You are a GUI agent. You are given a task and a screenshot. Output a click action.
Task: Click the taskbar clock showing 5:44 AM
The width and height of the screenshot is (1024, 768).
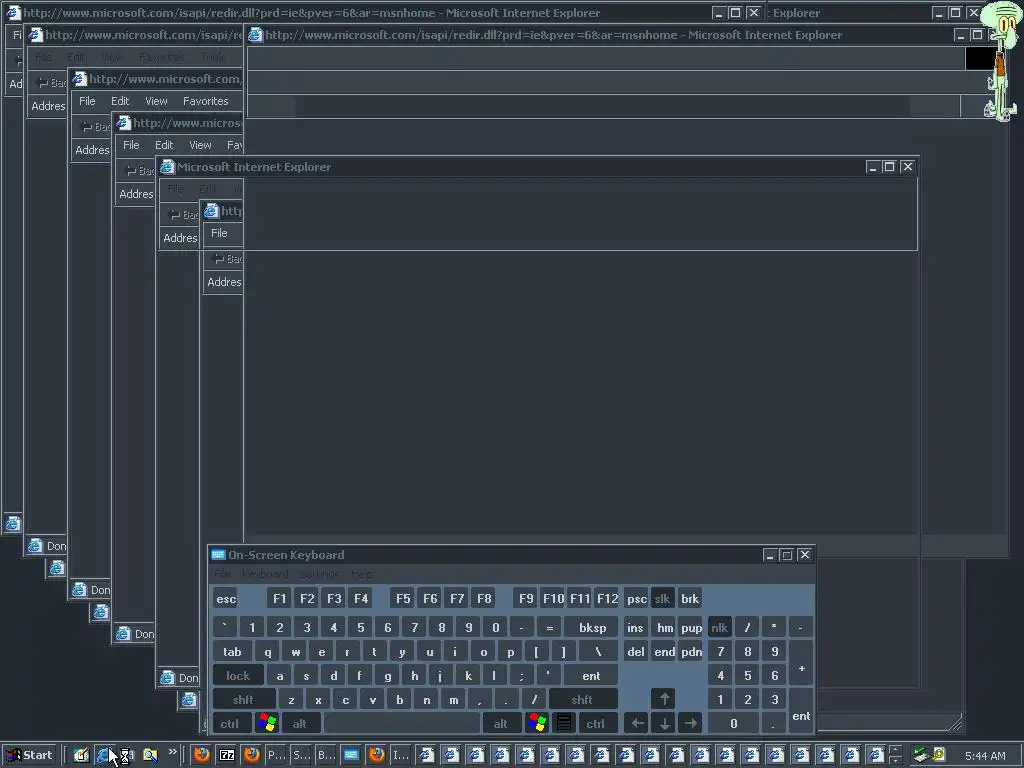pyautogui.click(x=985, y=756)
